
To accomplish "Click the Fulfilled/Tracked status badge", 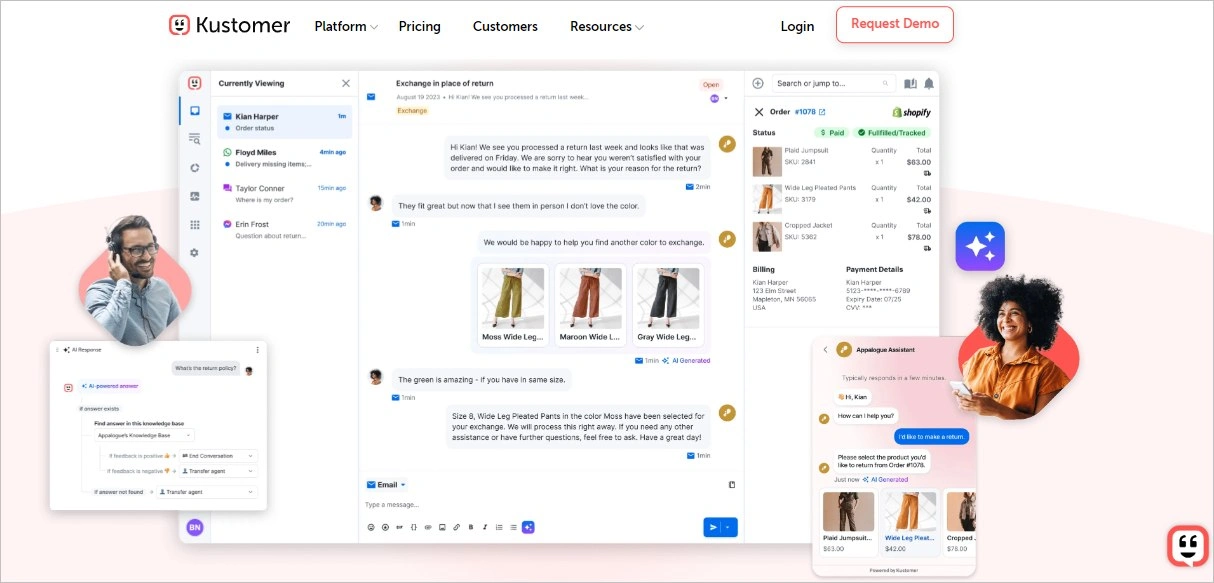I will 891,132.
